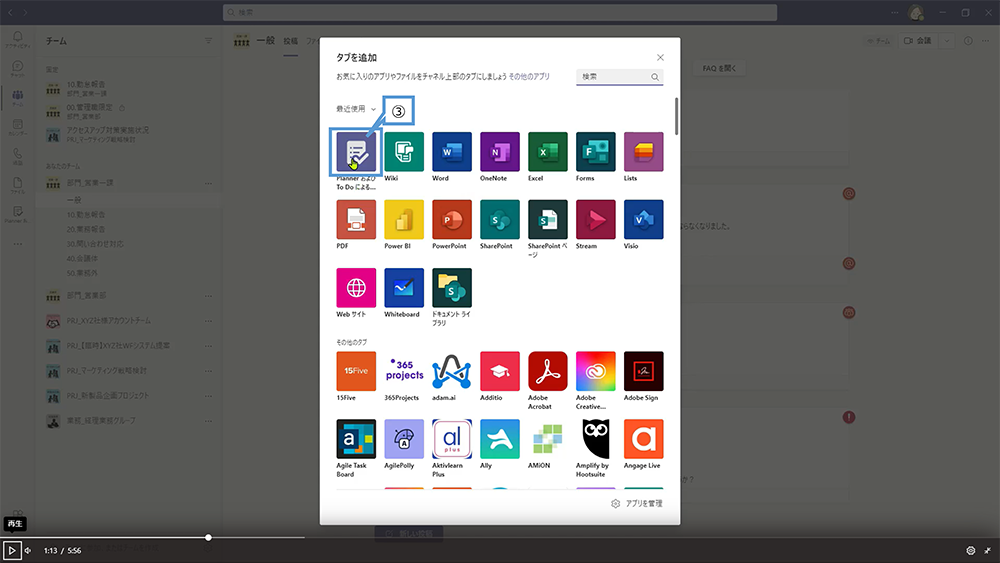Select the Adobe Acrobat app tile
The height and width of the screenshot is (563, 1000).
pyautogui.click(x=547, y=371)
